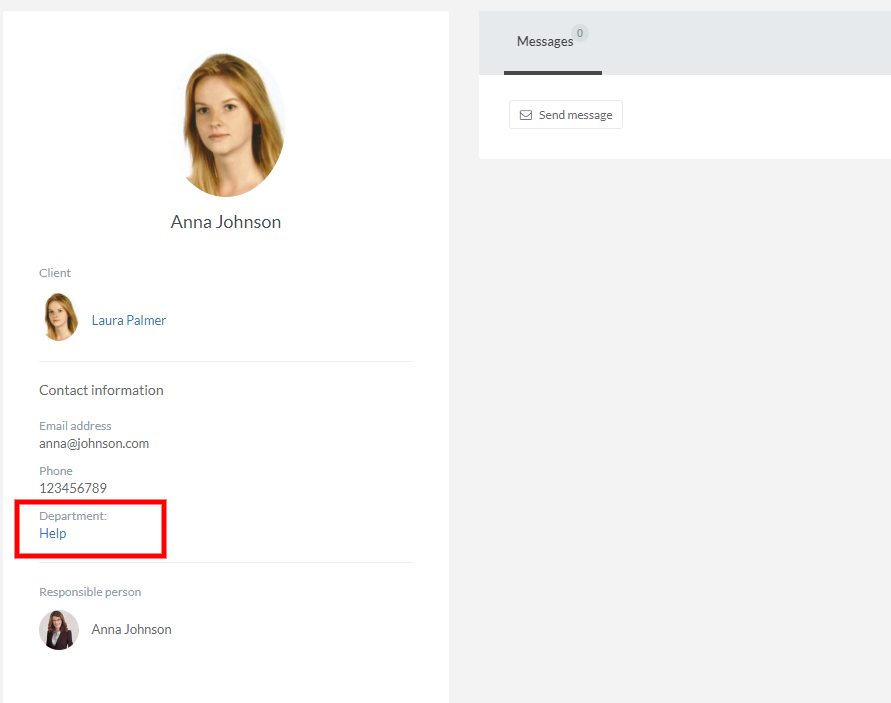Click the phone number 123456789
Image resolution: width=891 pixels, height=703 pixels.
pos(73,489)
